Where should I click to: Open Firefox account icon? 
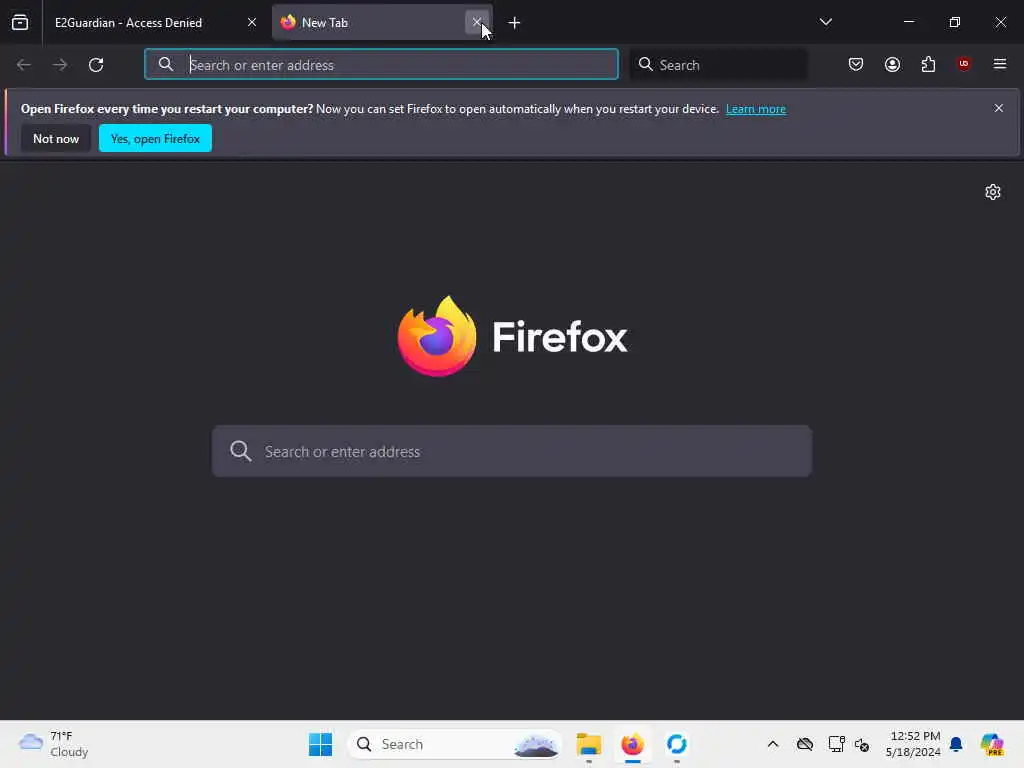[892, 65]
